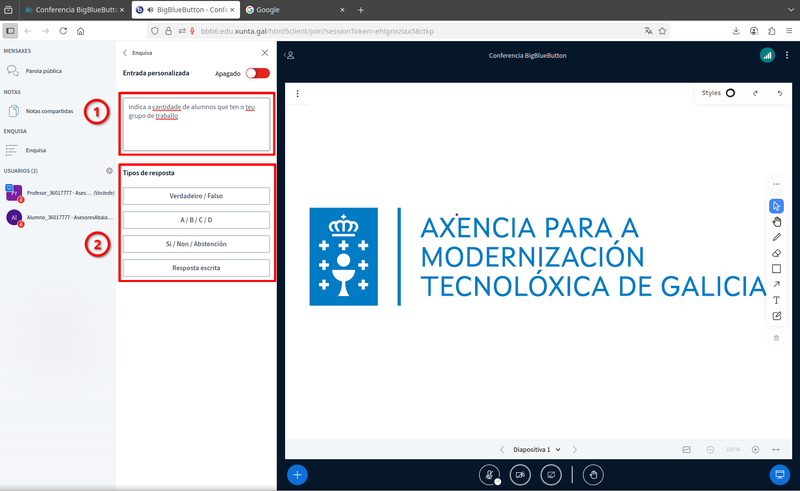Select the Eraser tool
This screenshot has height=491, width=800.
point(776,254)
